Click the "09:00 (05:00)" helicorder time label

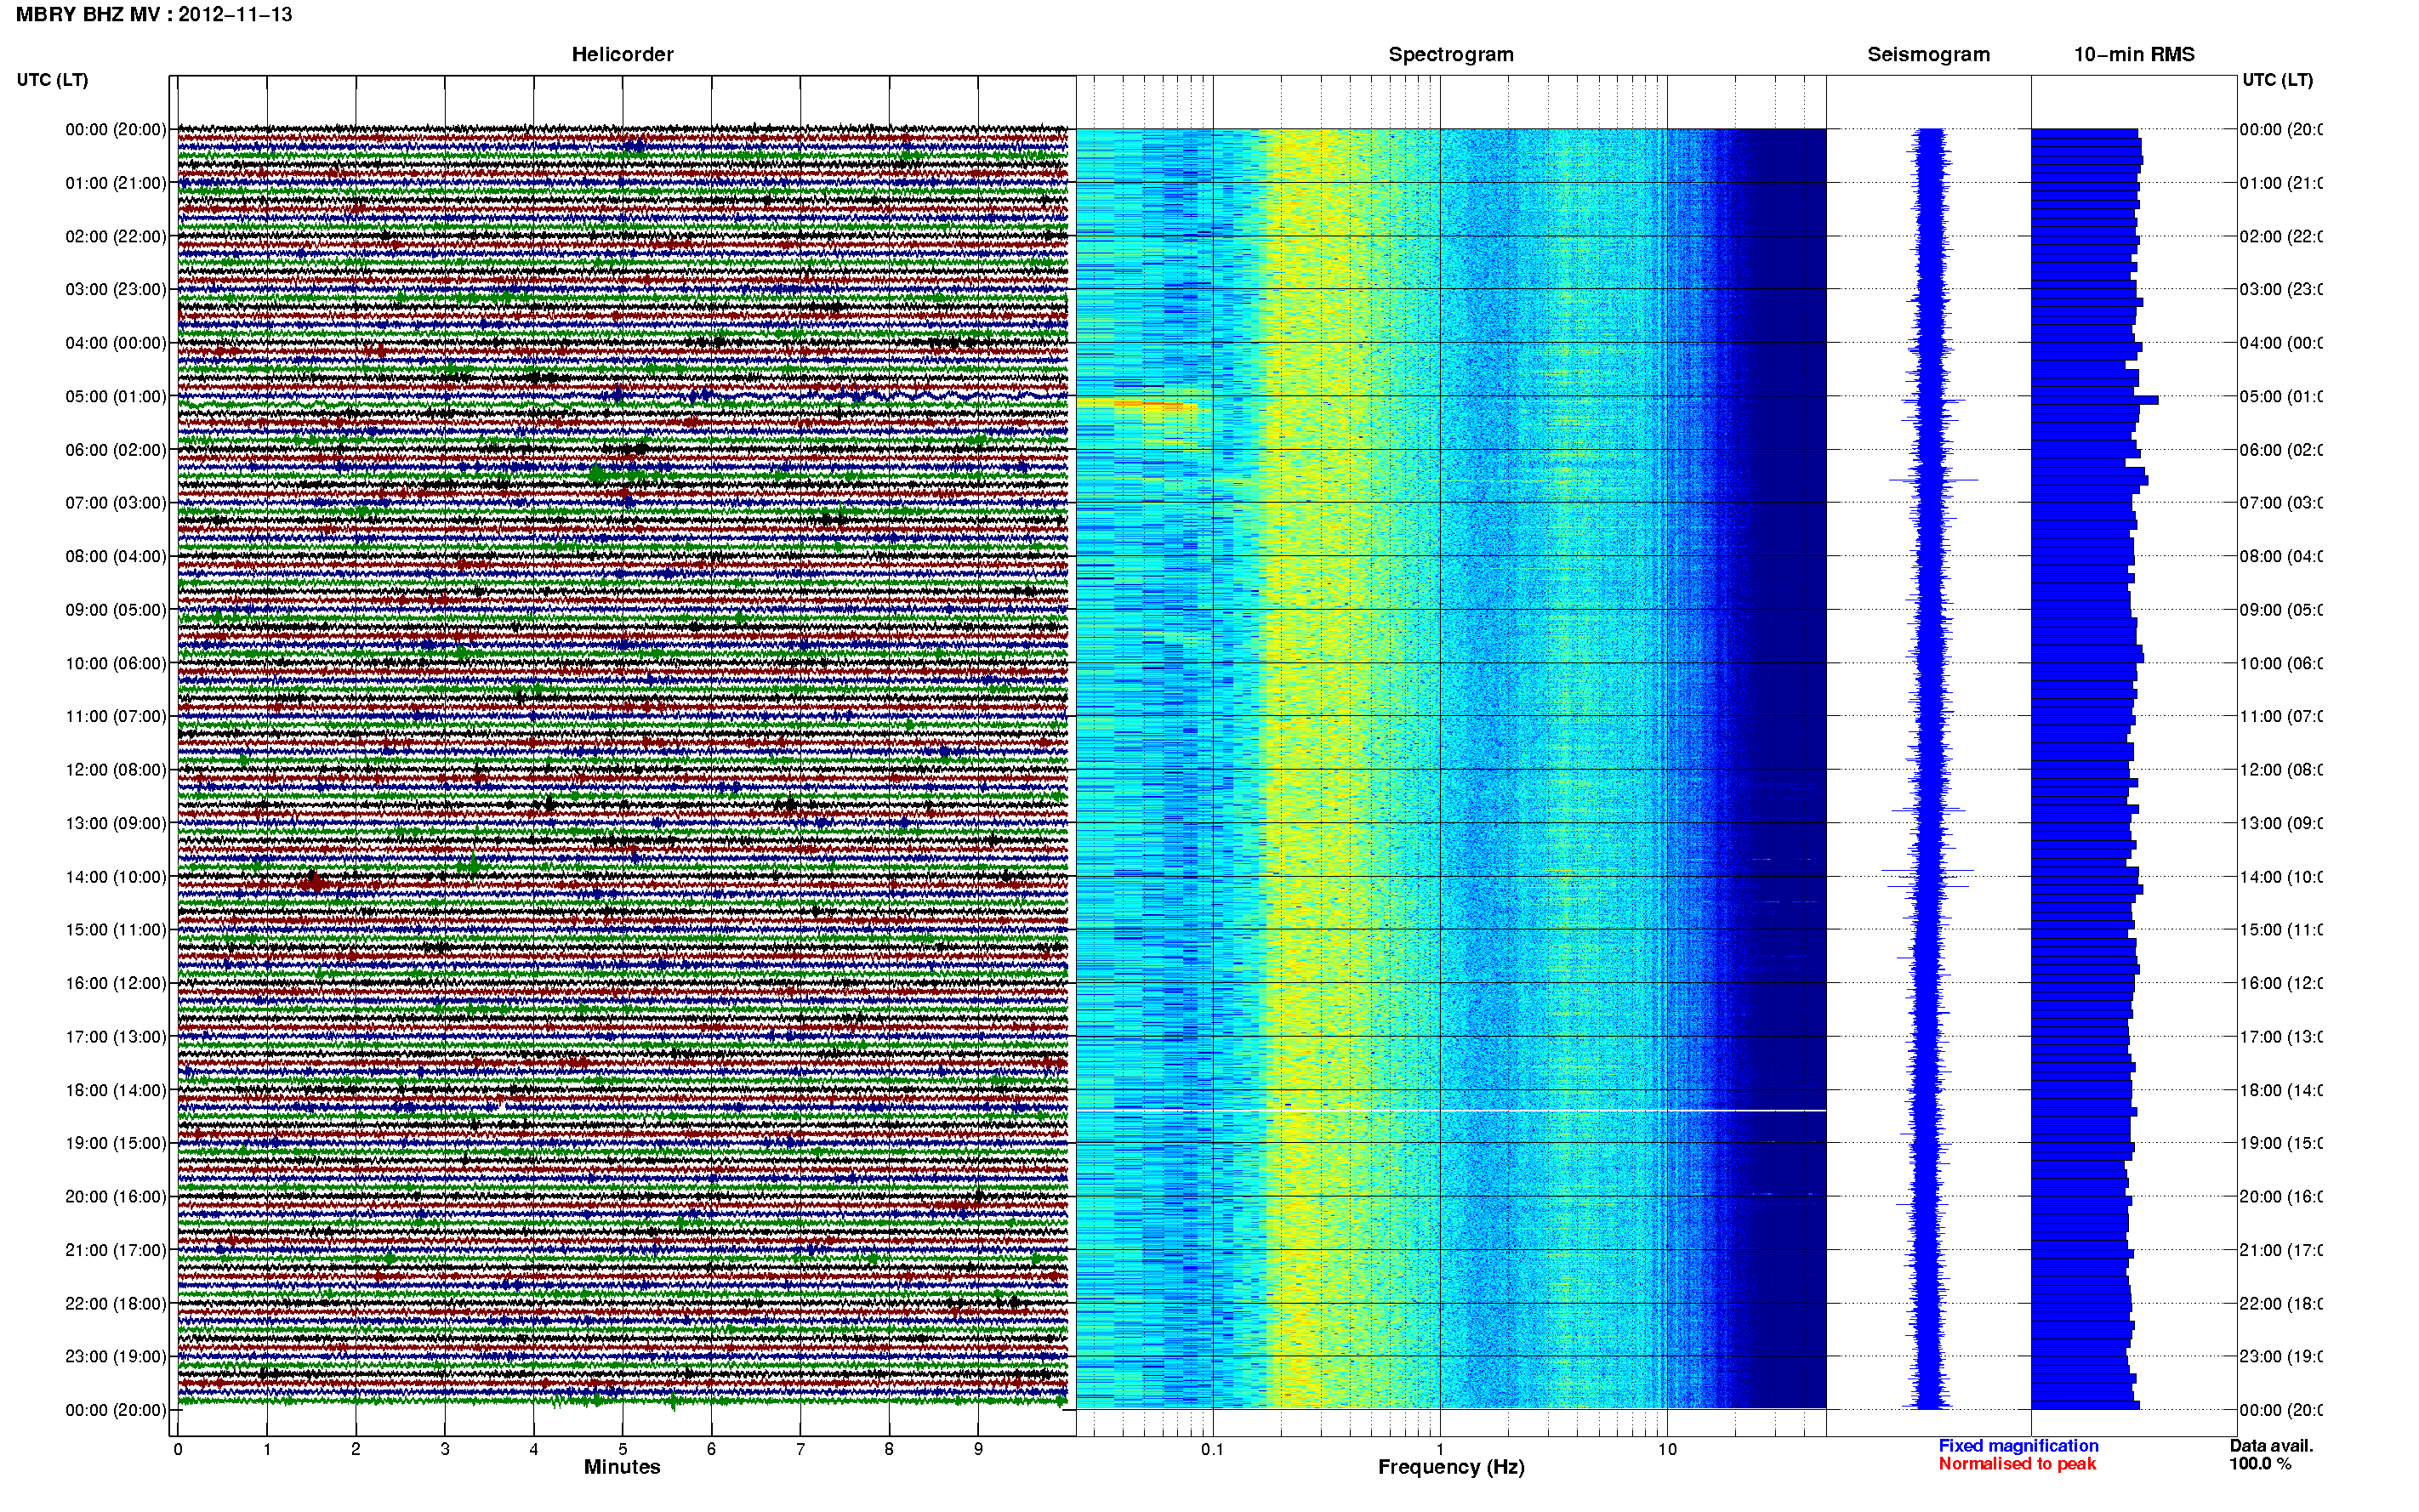point(116,610)
